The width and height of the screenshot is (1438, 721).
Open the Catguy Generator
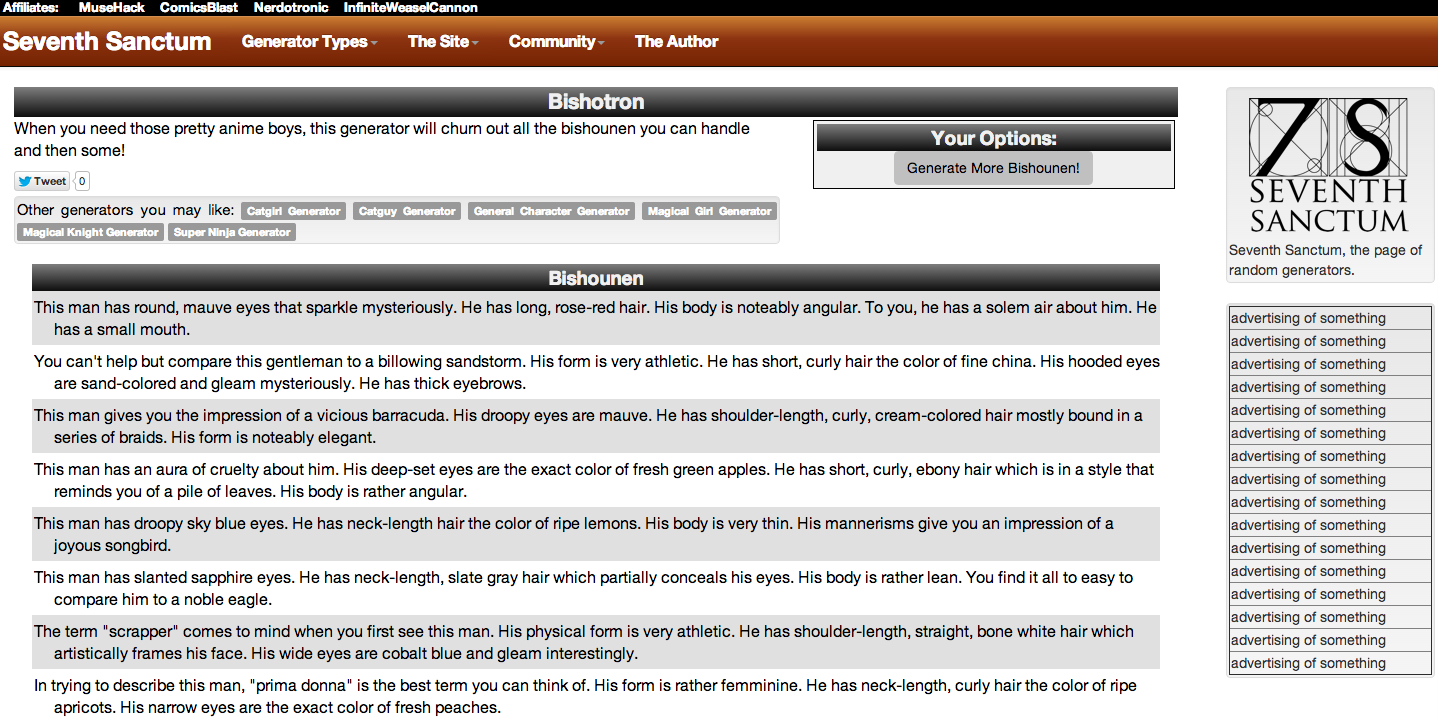[x=407, y=211]
